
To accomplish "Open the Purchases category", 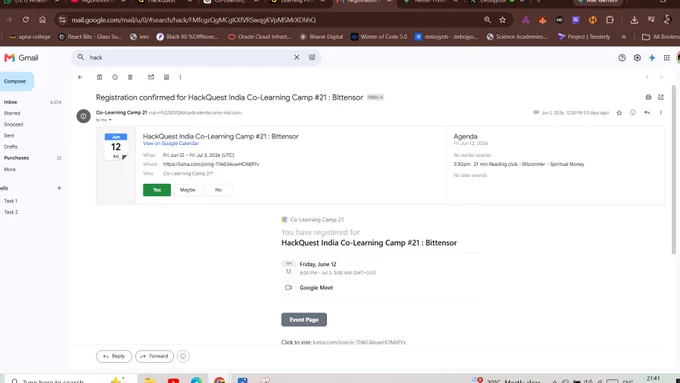I will 16,158.
